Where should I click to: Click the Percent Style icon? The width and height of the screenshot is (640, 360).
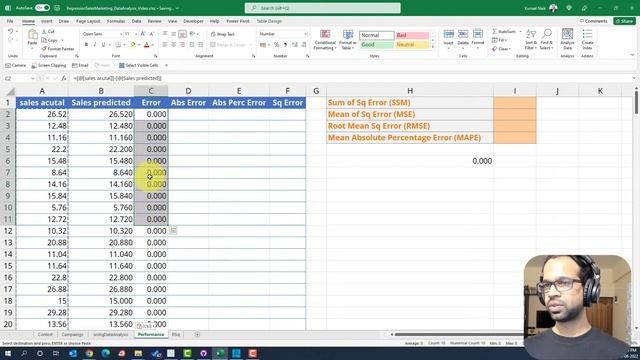click(x=276, y=44)
